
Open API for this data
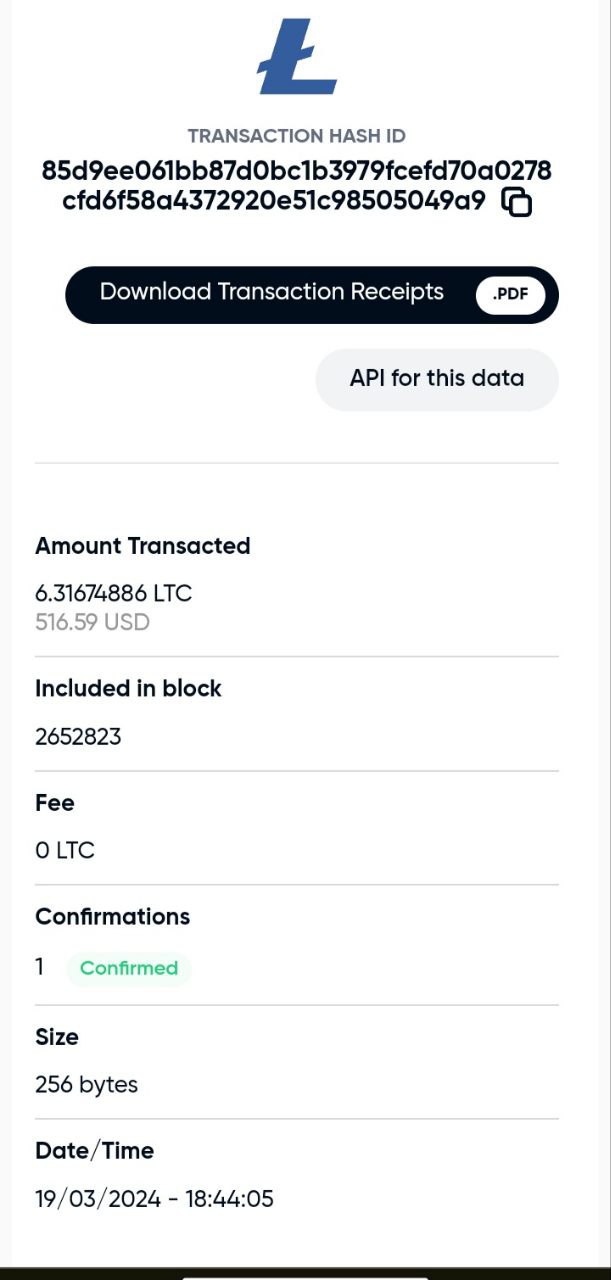pyautogui.click(x=436, y=379)
